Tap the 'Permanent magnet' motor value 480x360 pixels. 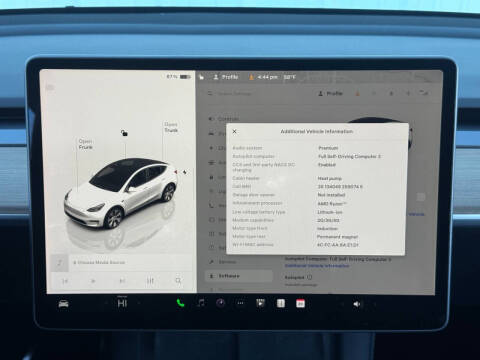tap(337, 237)
